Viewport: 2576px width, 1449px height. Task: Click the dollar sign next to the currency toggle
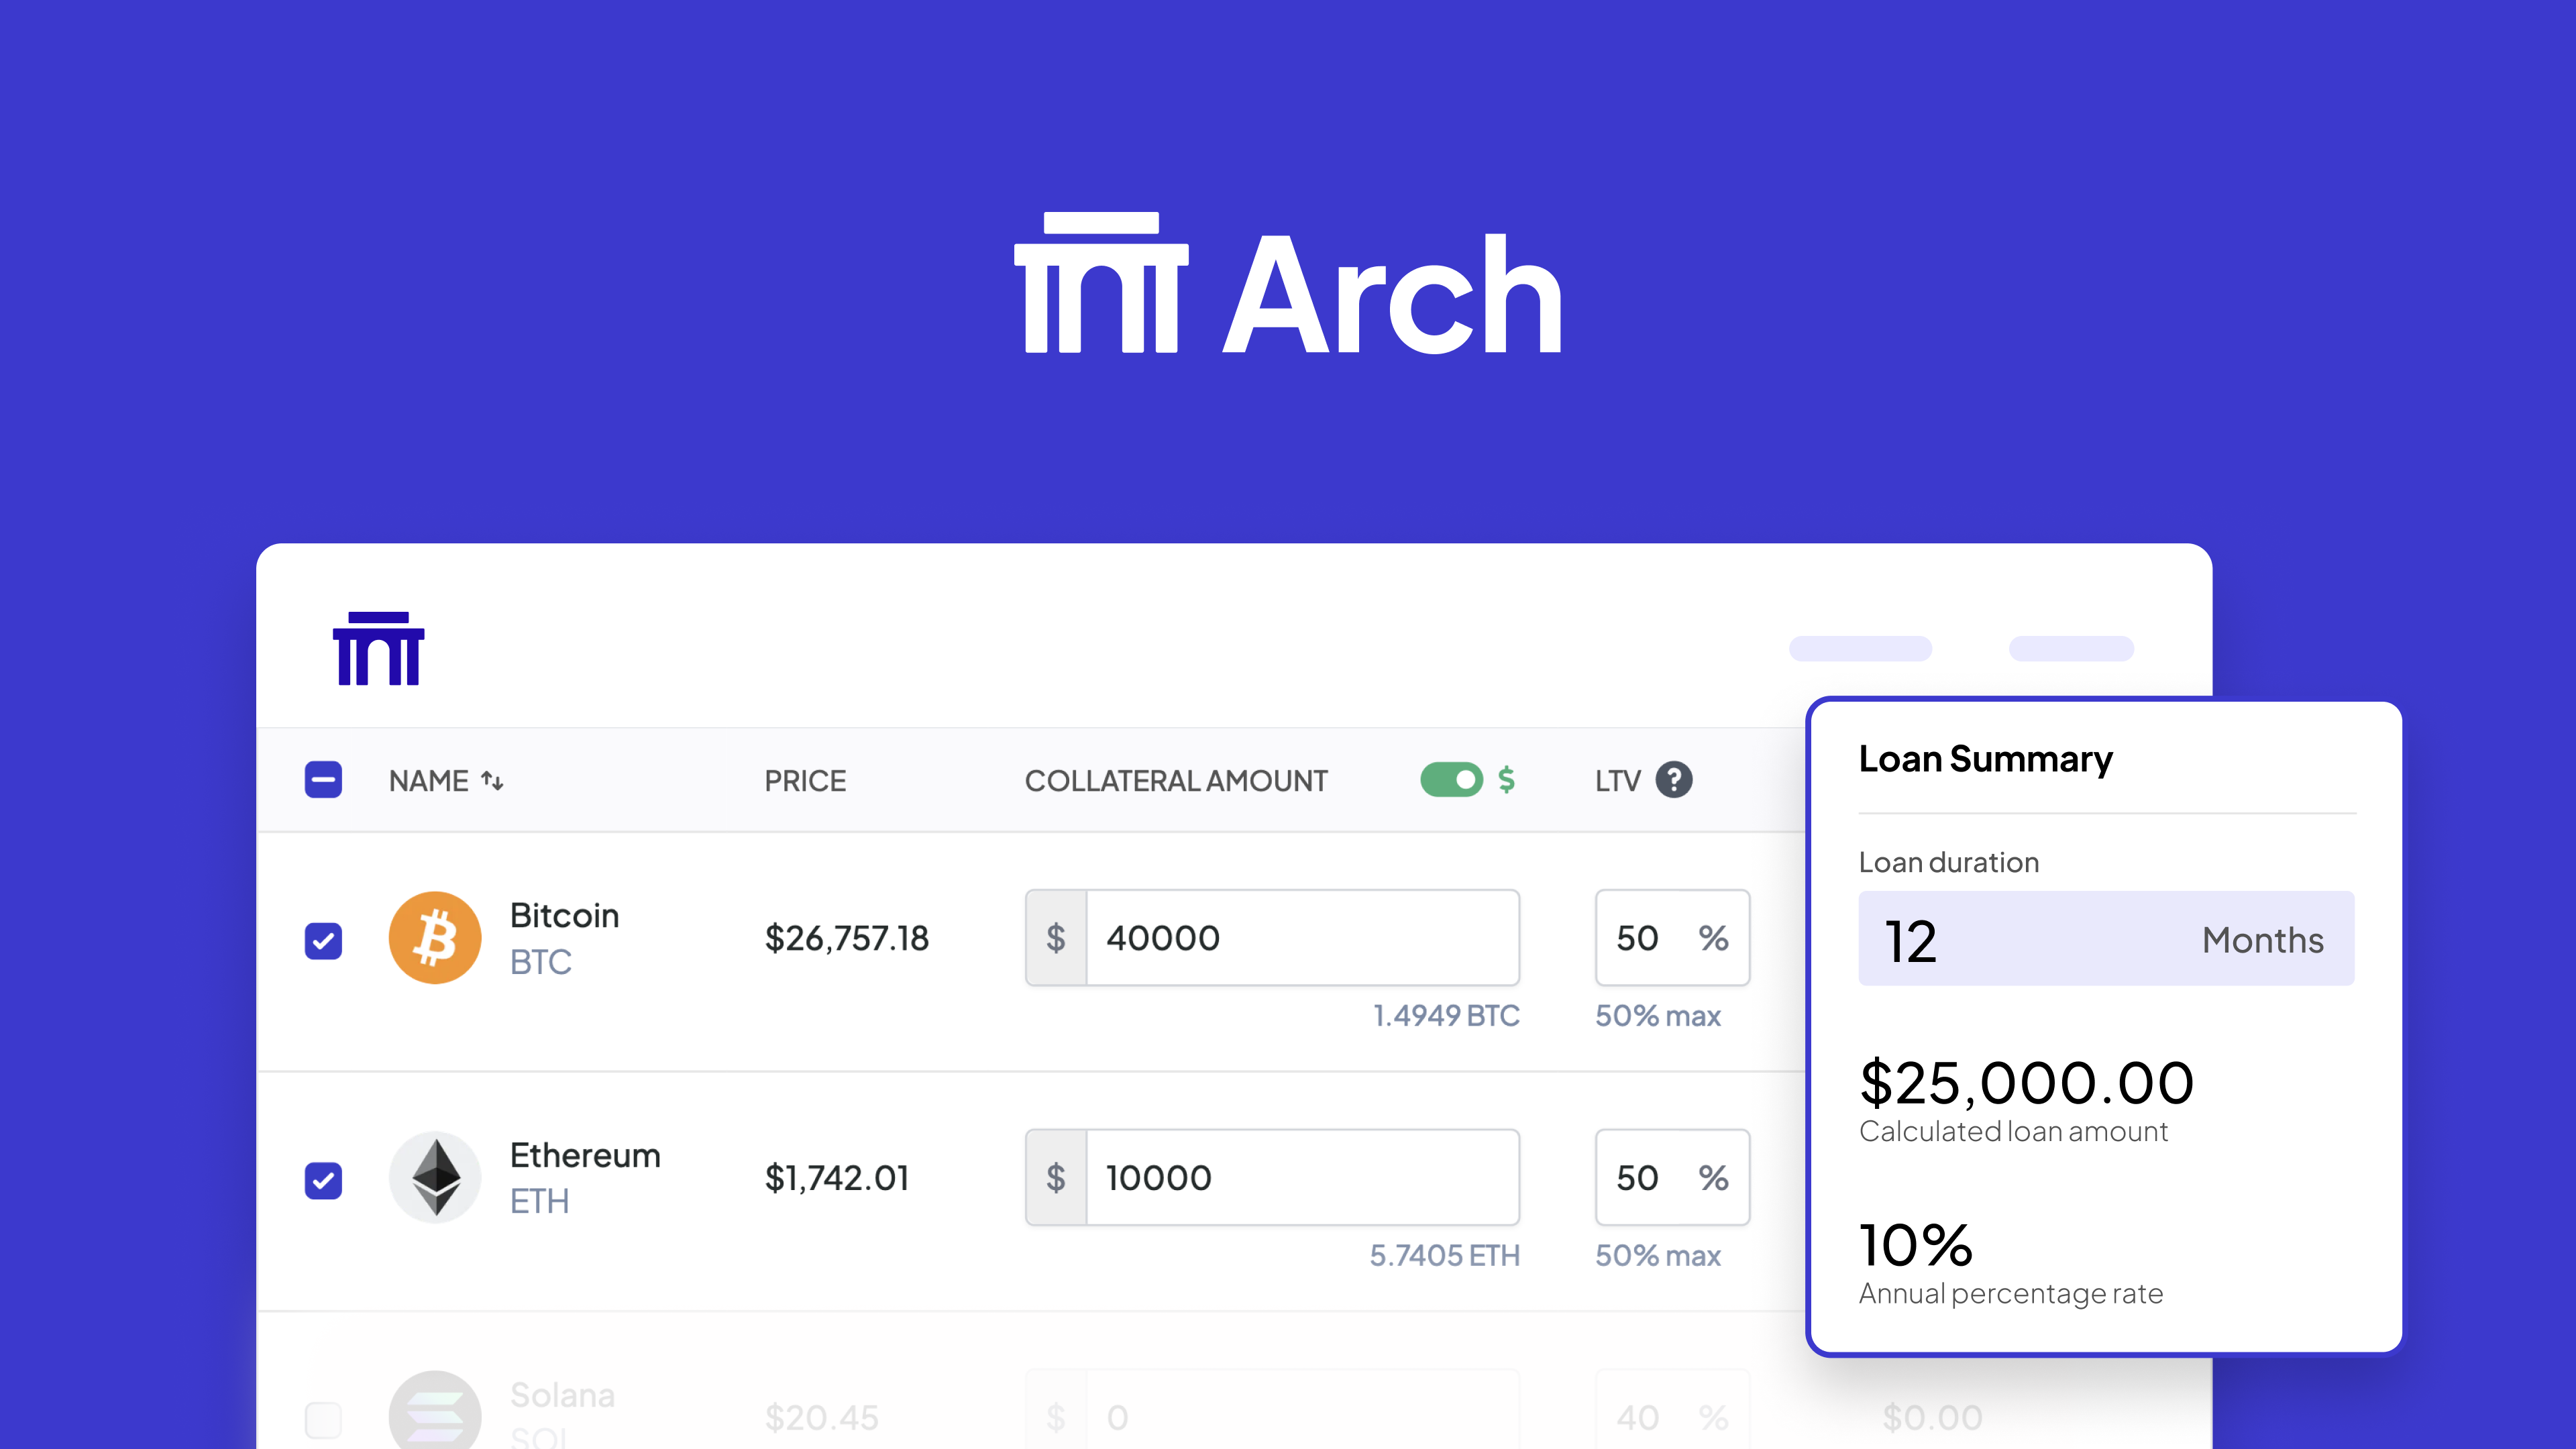(x=1507, y=780)
